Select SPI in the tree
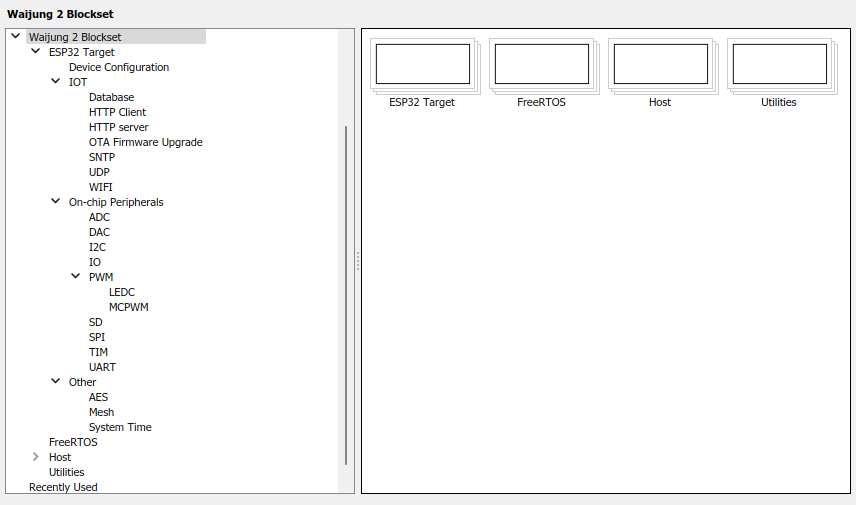 (97, 337)
